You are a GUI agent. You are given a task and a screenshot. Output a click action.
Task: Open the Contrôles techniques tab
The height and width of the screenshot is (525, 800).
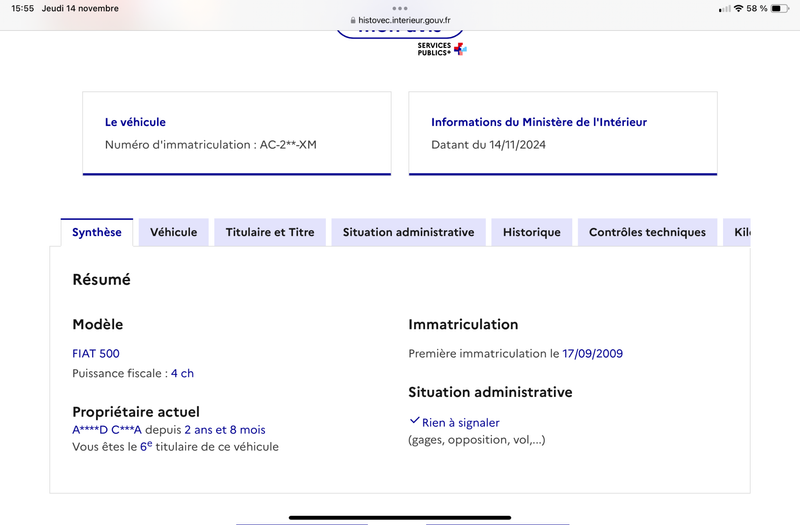(x=647, y=233)
